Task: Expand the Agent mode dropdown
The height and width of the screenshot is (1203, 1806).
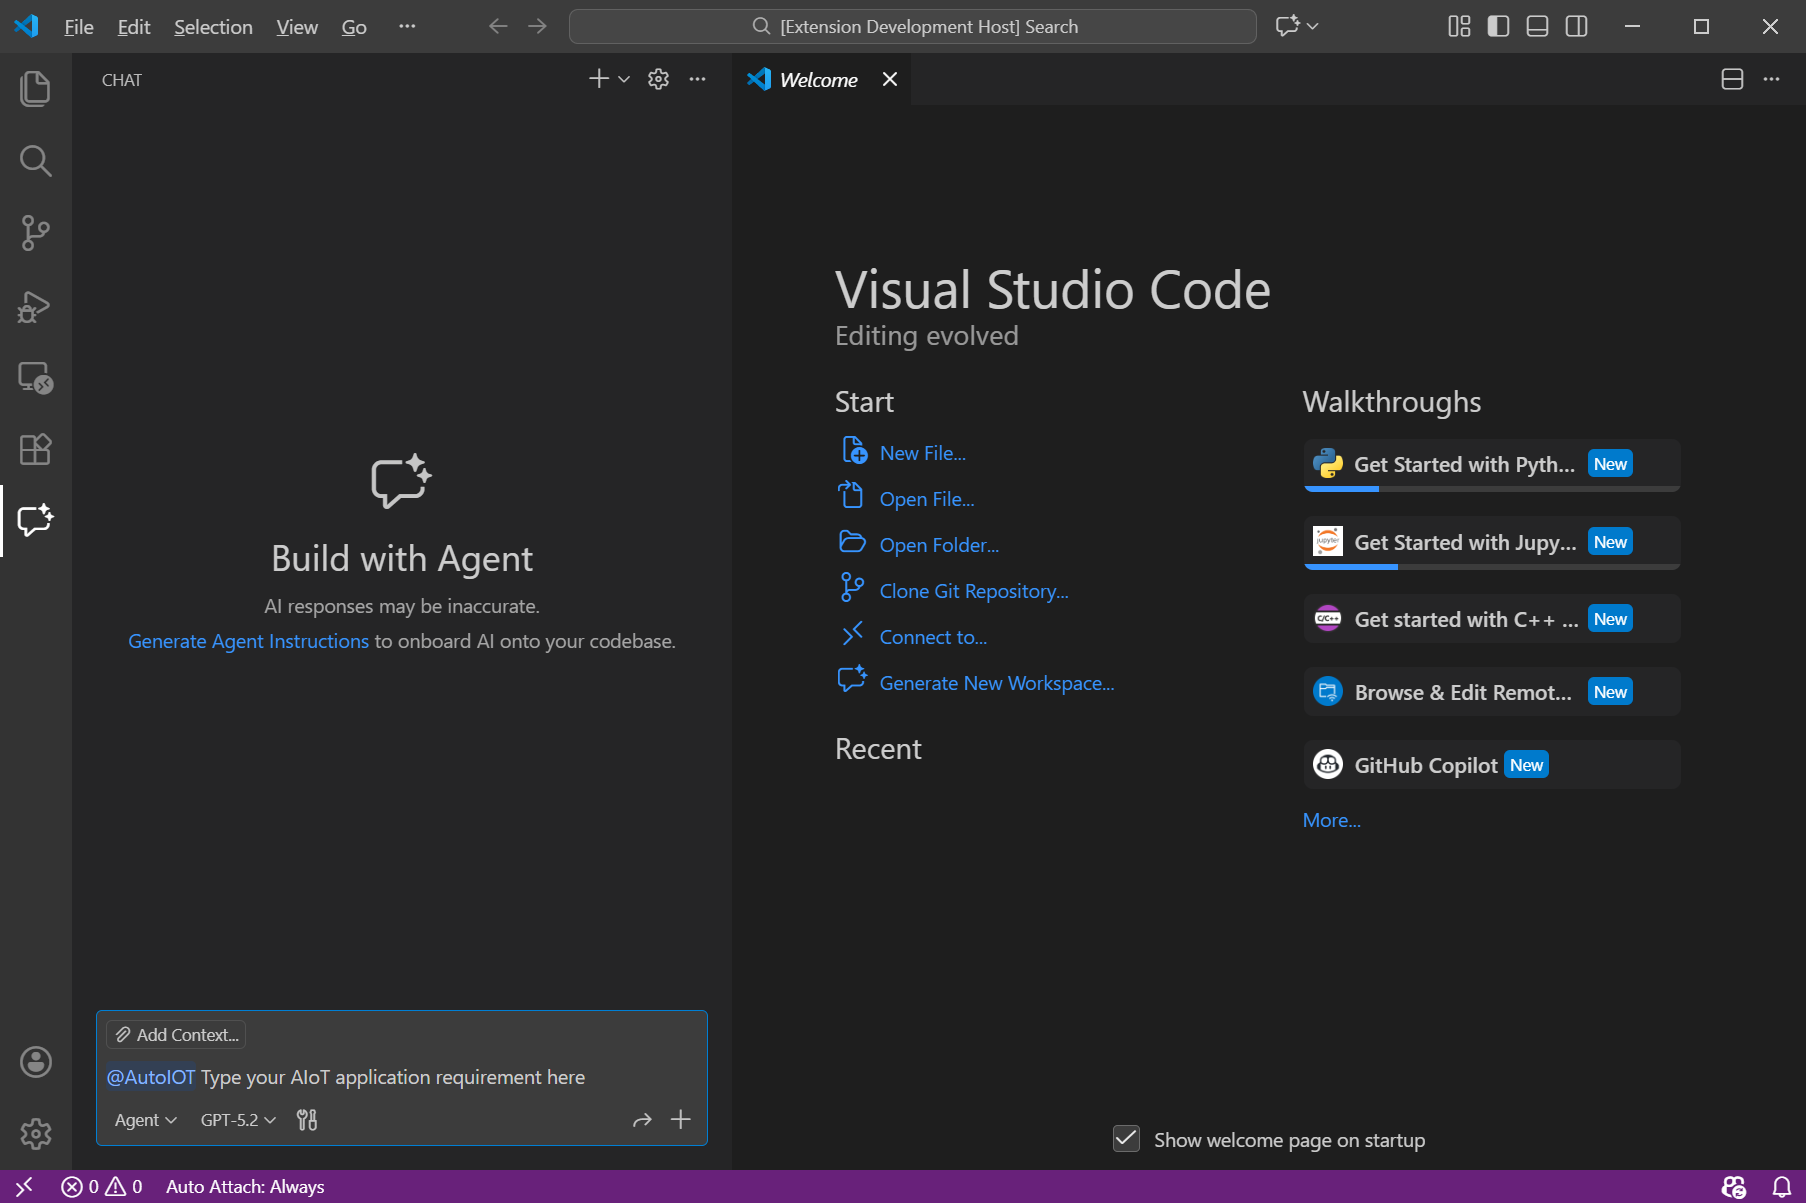Action: click(145, 1120)
